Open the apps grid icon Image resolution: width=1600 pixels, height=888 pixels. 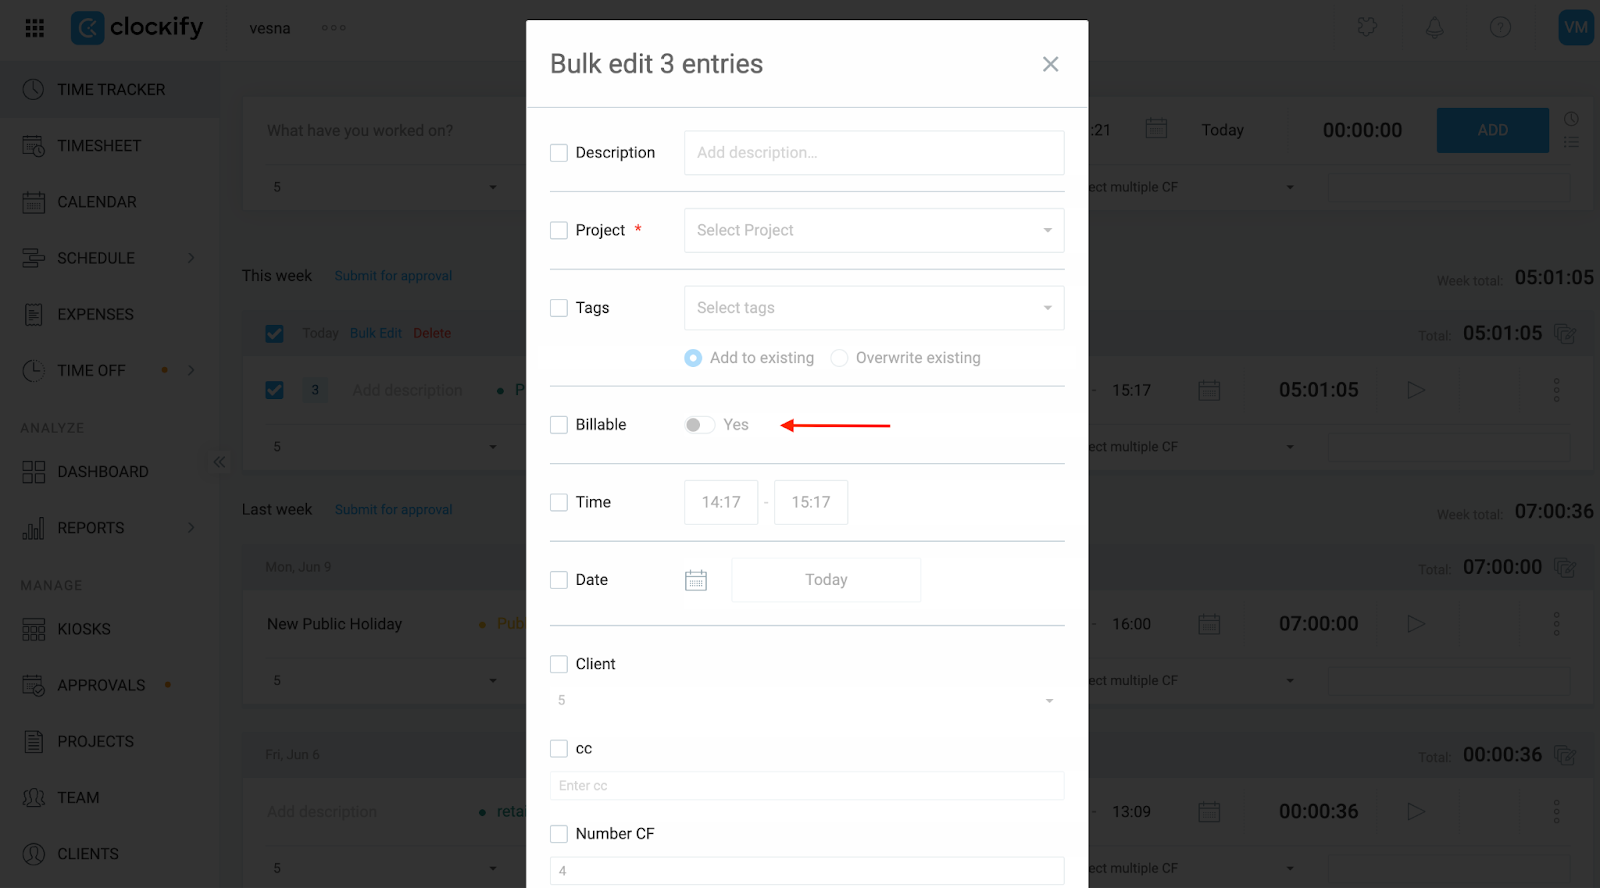(35, 28)
